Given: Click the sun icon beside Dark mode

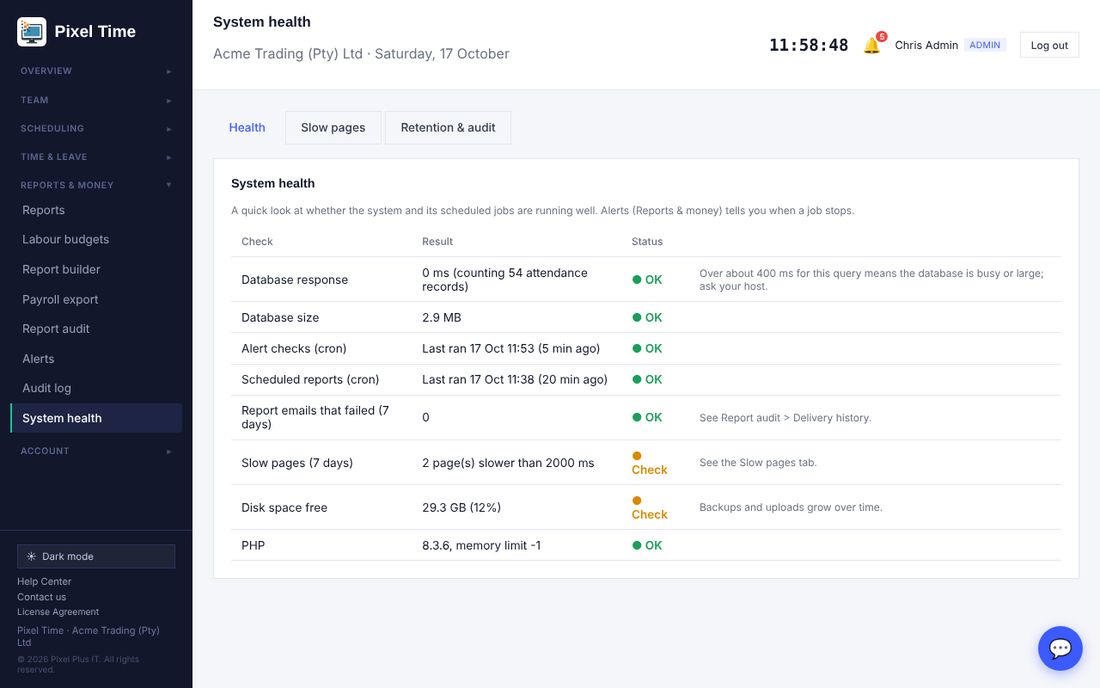Looking at the screenshot, I should coord(32,556).
